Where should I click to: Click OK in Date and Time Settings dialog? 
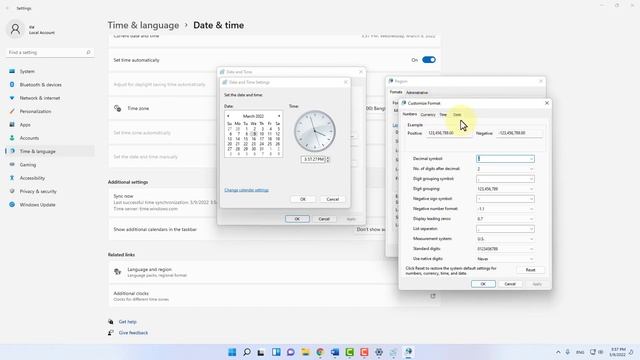[x=303, y=199]
